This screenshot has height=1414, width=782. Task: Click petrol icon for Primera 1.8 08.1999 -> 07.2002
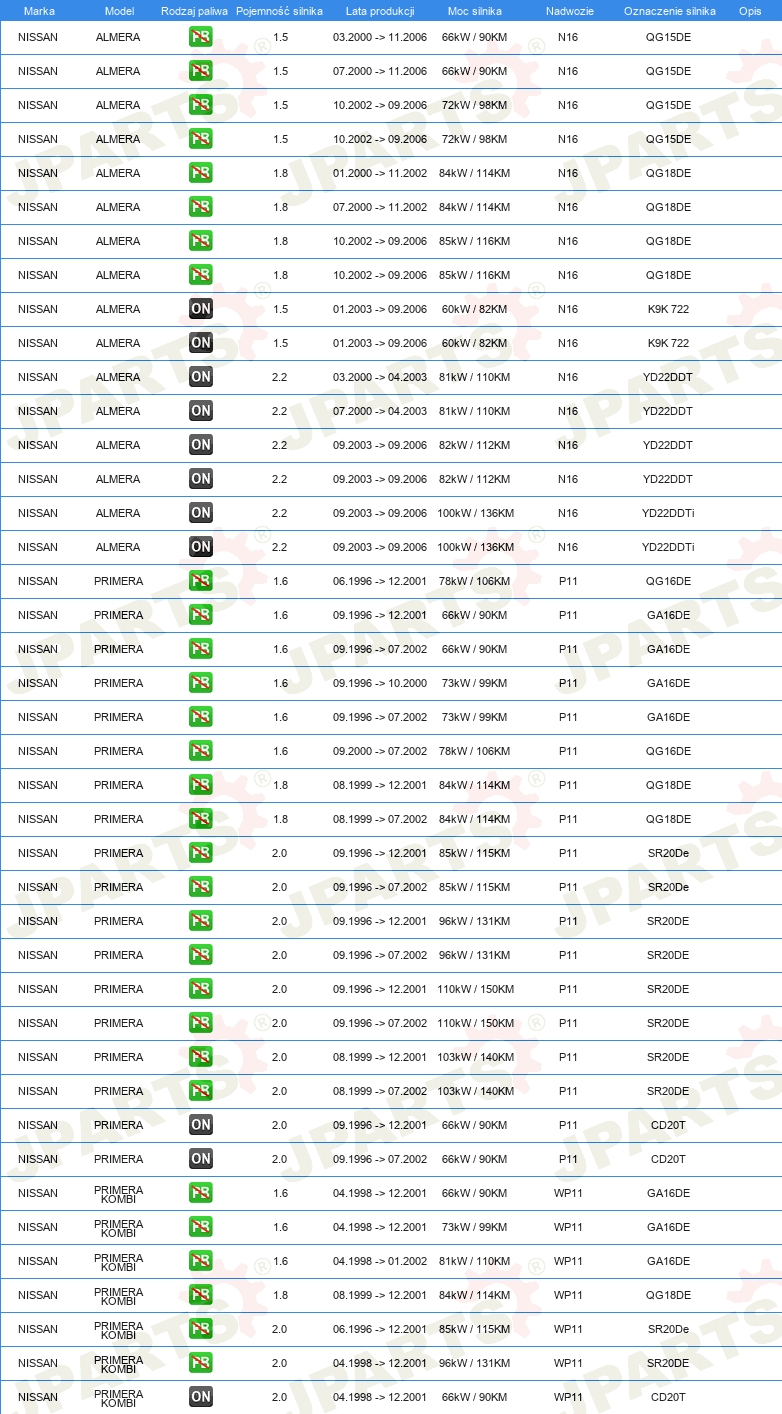(x=201, y=819)
